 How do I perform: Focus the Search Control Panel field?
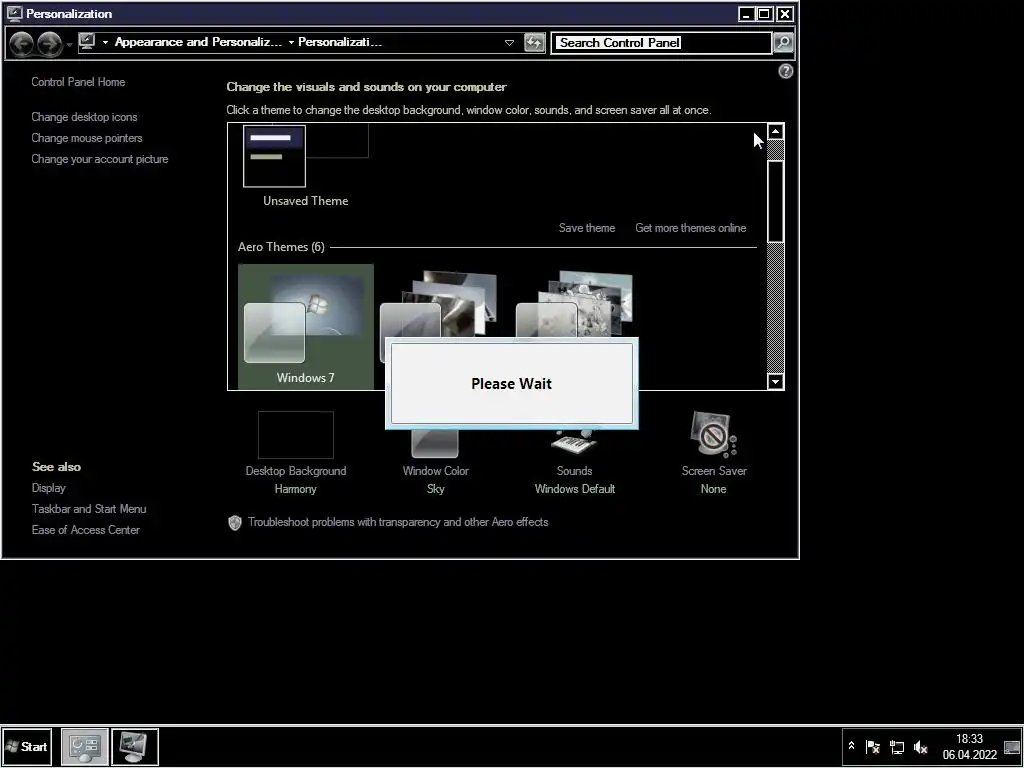(661, 43)
